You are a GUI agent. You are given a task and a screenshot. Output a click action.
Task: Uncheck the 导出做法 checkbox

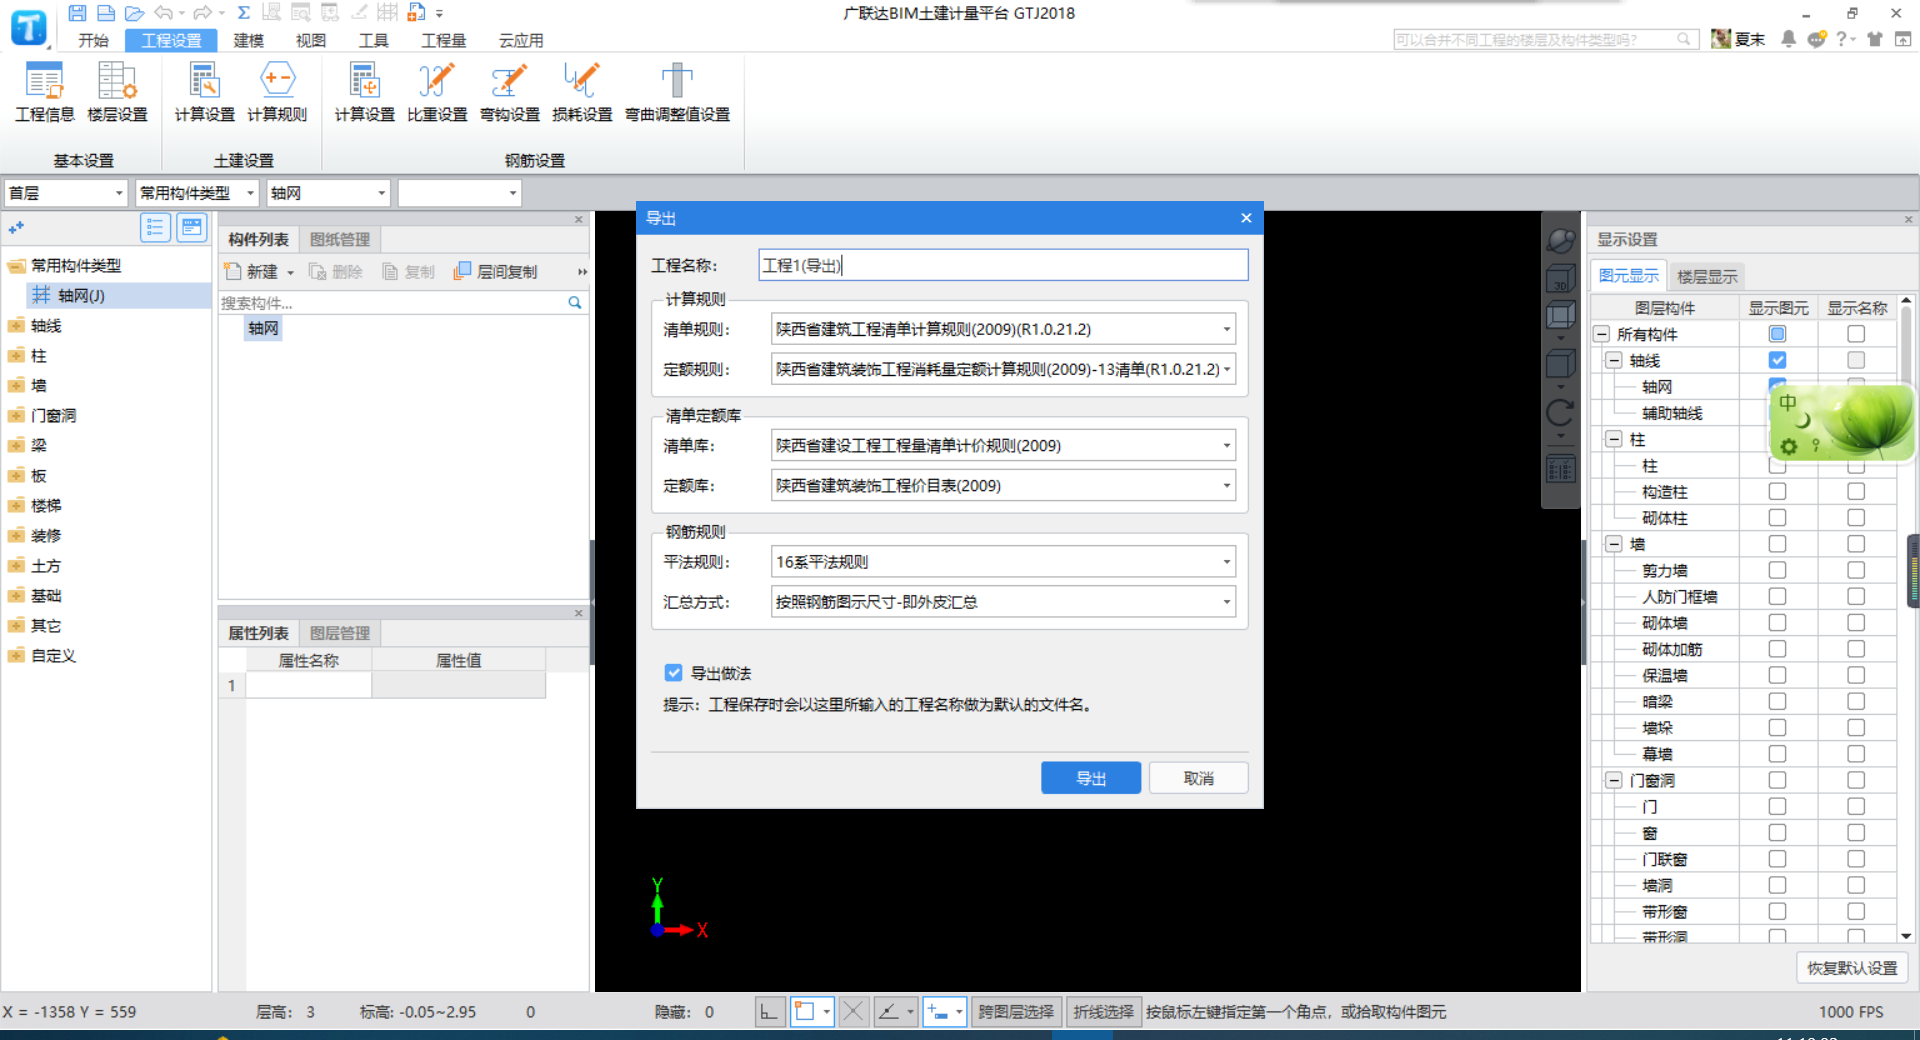(673, 673)
